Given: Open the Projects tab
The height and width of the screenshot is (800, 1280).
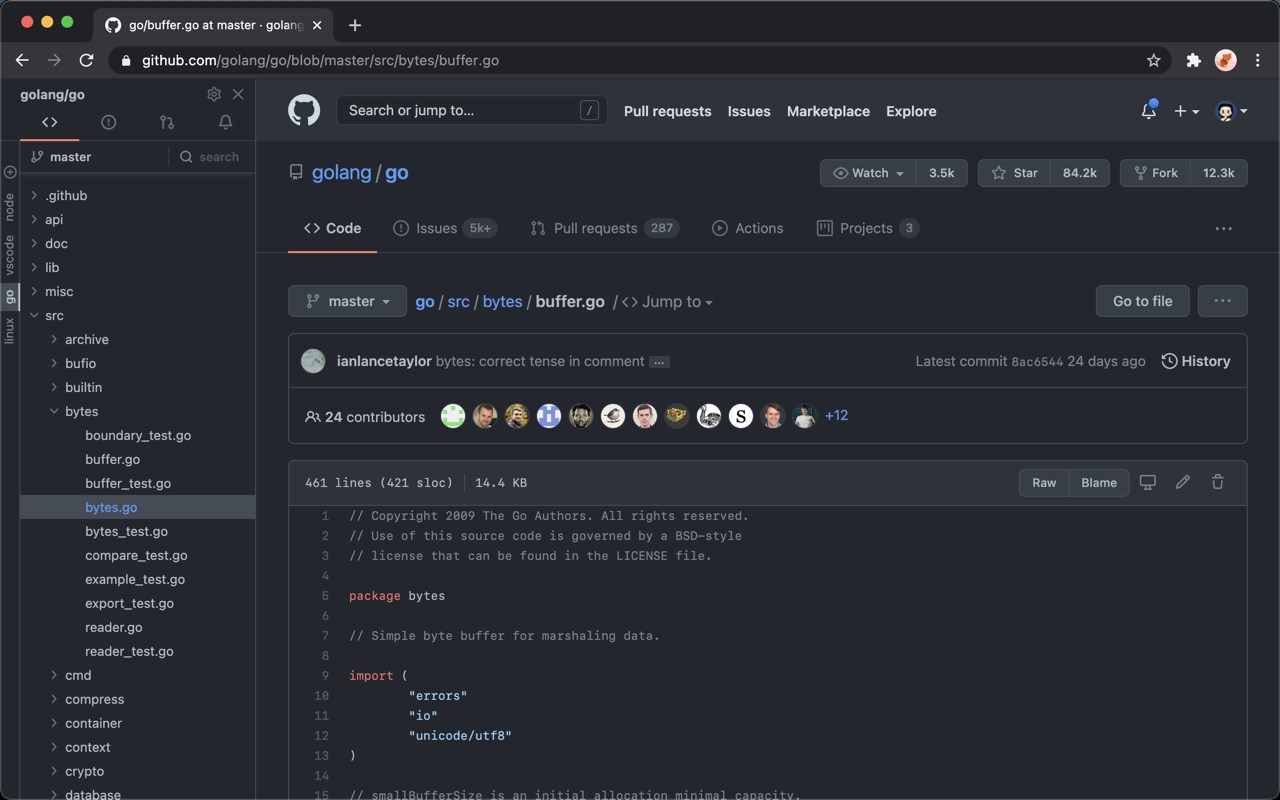Looking at the screenshot, I should click(868, 228).
